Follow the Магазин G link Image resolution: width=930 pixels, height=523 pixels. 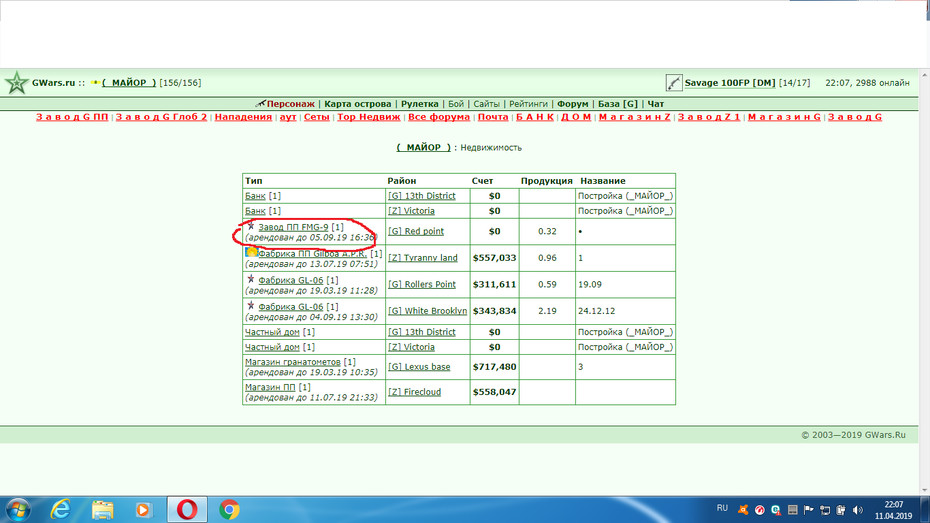click(784, 117)
